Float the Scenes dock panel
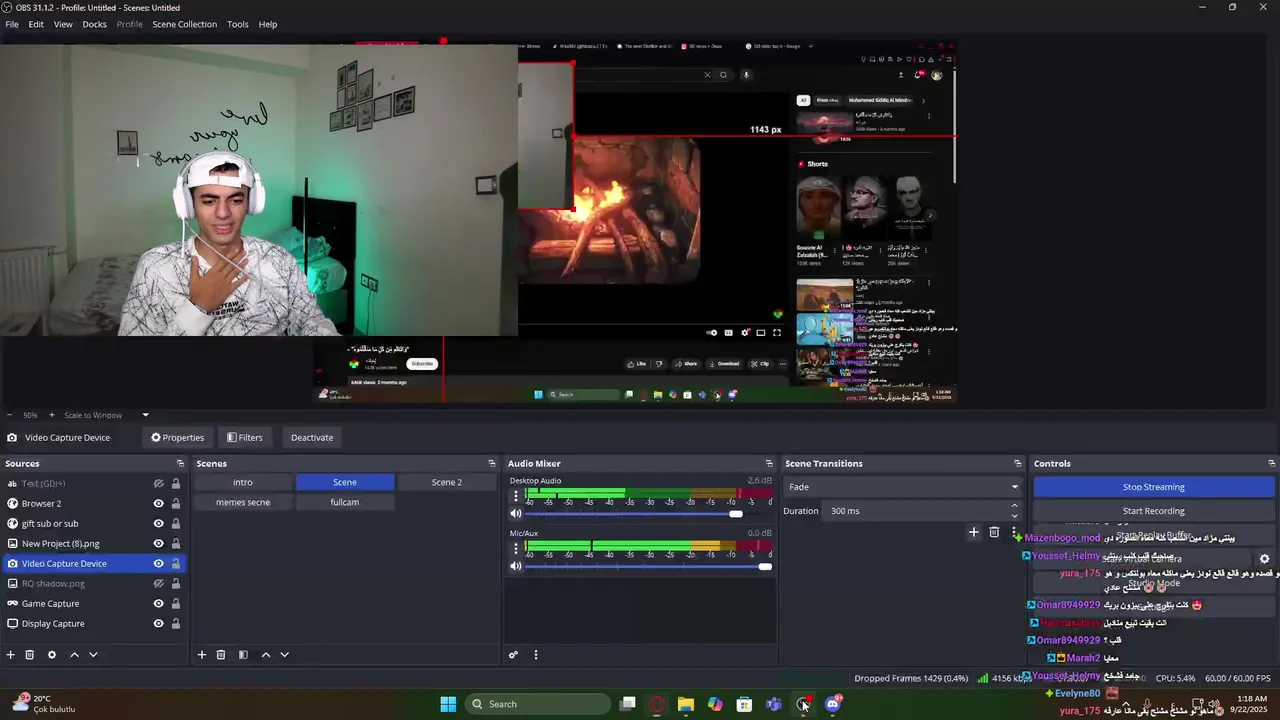The height and width of the screenshot is (720, 1280). pyautogui.click(x=492, y=463)
